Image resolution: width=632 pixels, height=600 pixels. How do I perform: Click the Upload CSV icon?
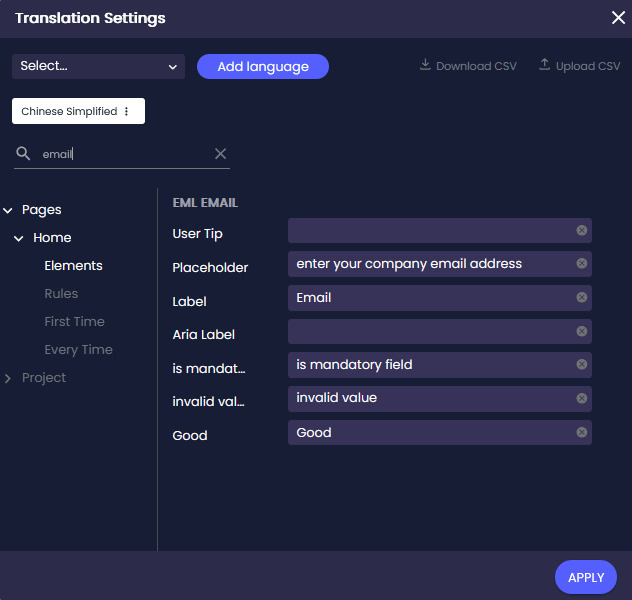(545, 64)
